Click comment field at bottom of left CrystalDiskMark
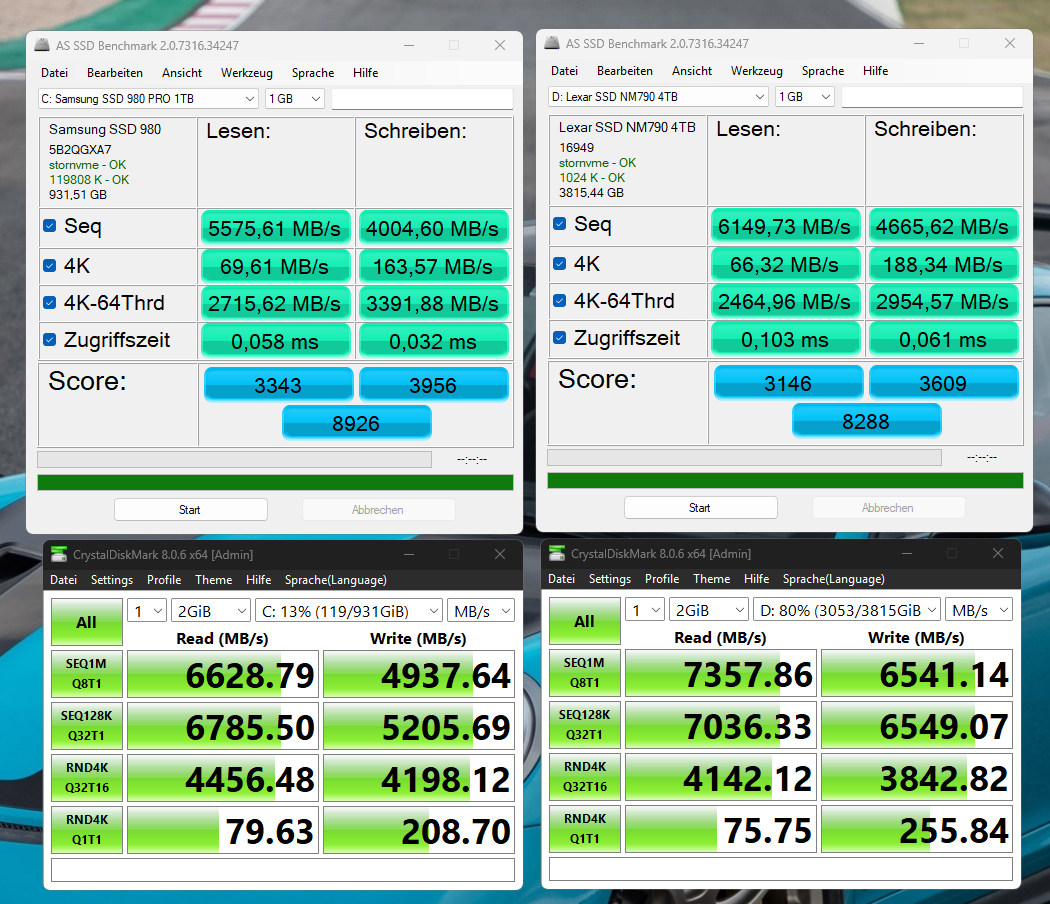Screen dimensions: 1050x904 283,870
